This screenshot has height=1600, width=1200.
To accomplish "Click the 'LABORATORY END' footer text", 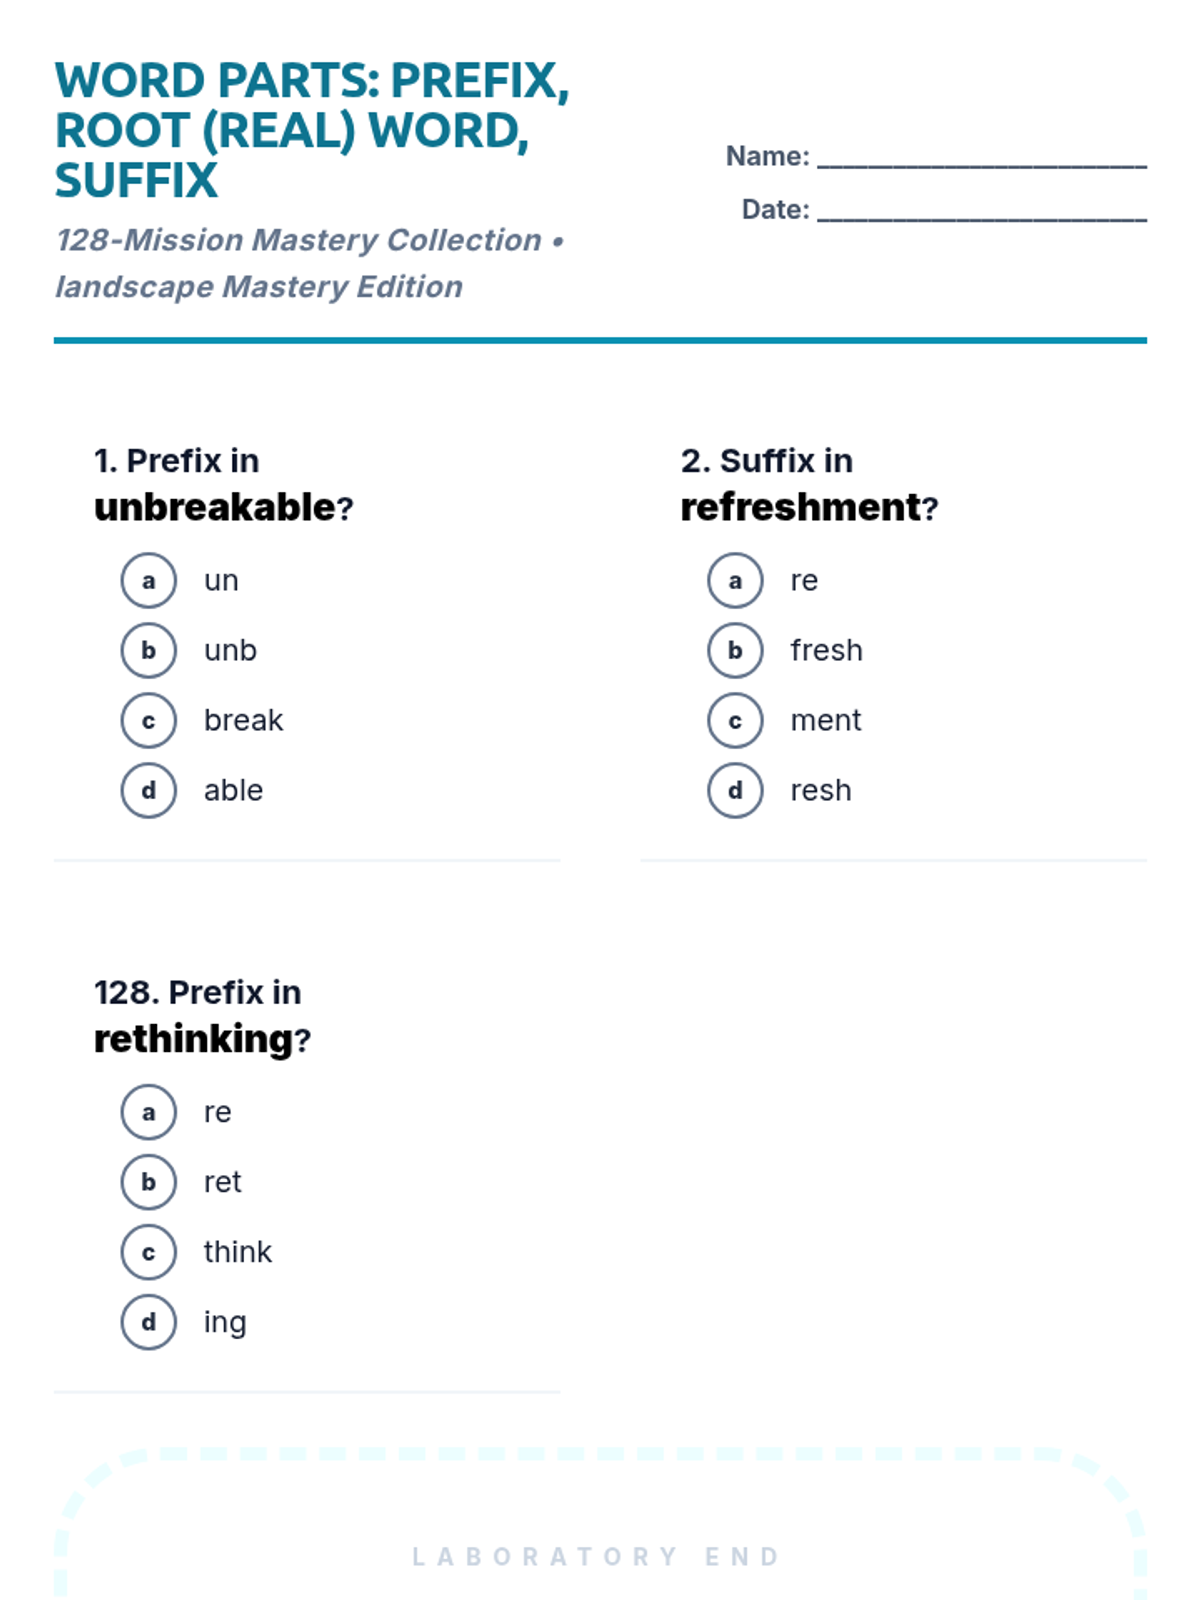I will [597, 1557].
